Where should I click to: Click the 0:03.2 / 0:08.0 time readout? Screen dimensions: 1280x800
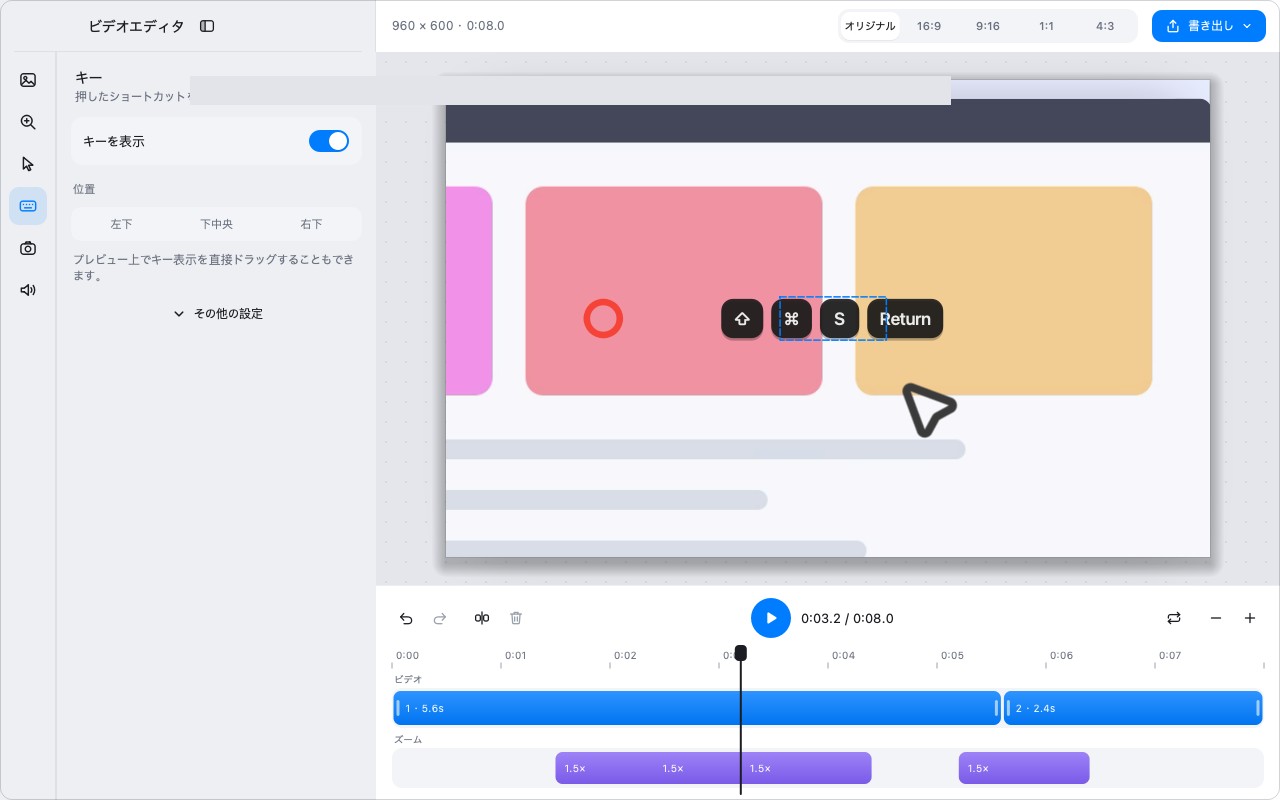847,618
